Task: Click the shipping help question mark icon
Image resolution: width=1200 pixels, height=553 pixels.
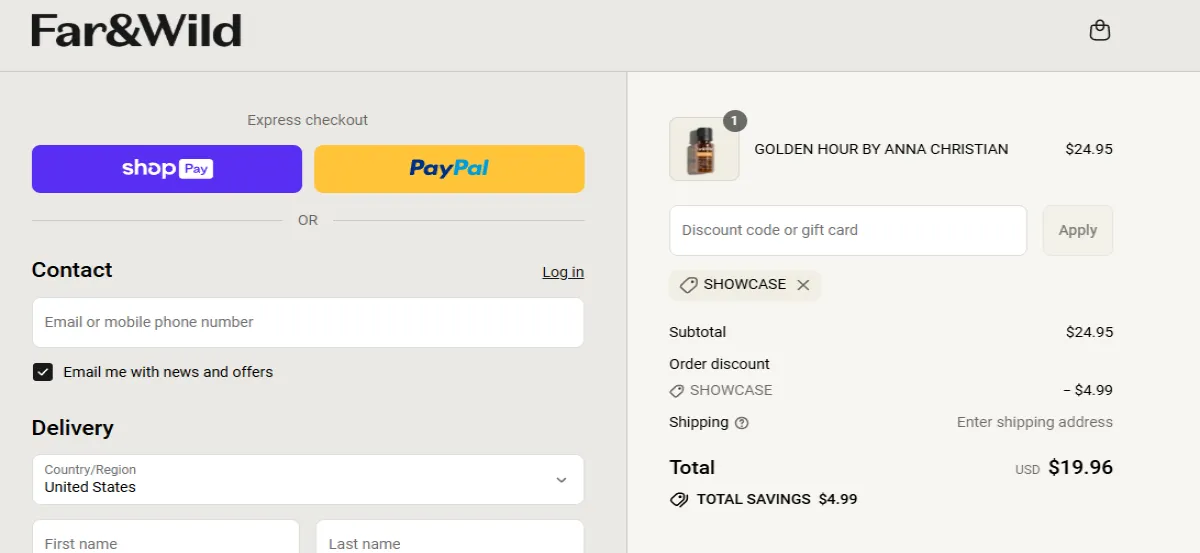Action: click(741, 423)
